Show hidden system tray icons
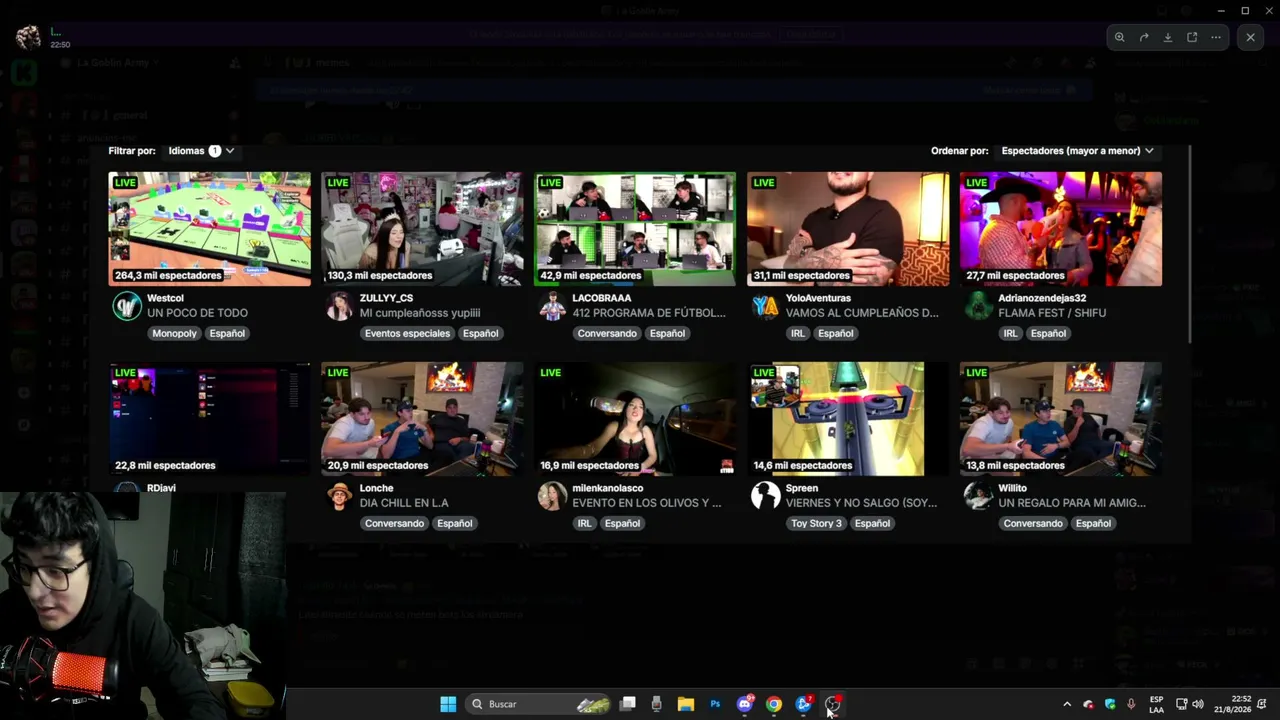The image size is (1280, 720). (x=1067, y=704)
